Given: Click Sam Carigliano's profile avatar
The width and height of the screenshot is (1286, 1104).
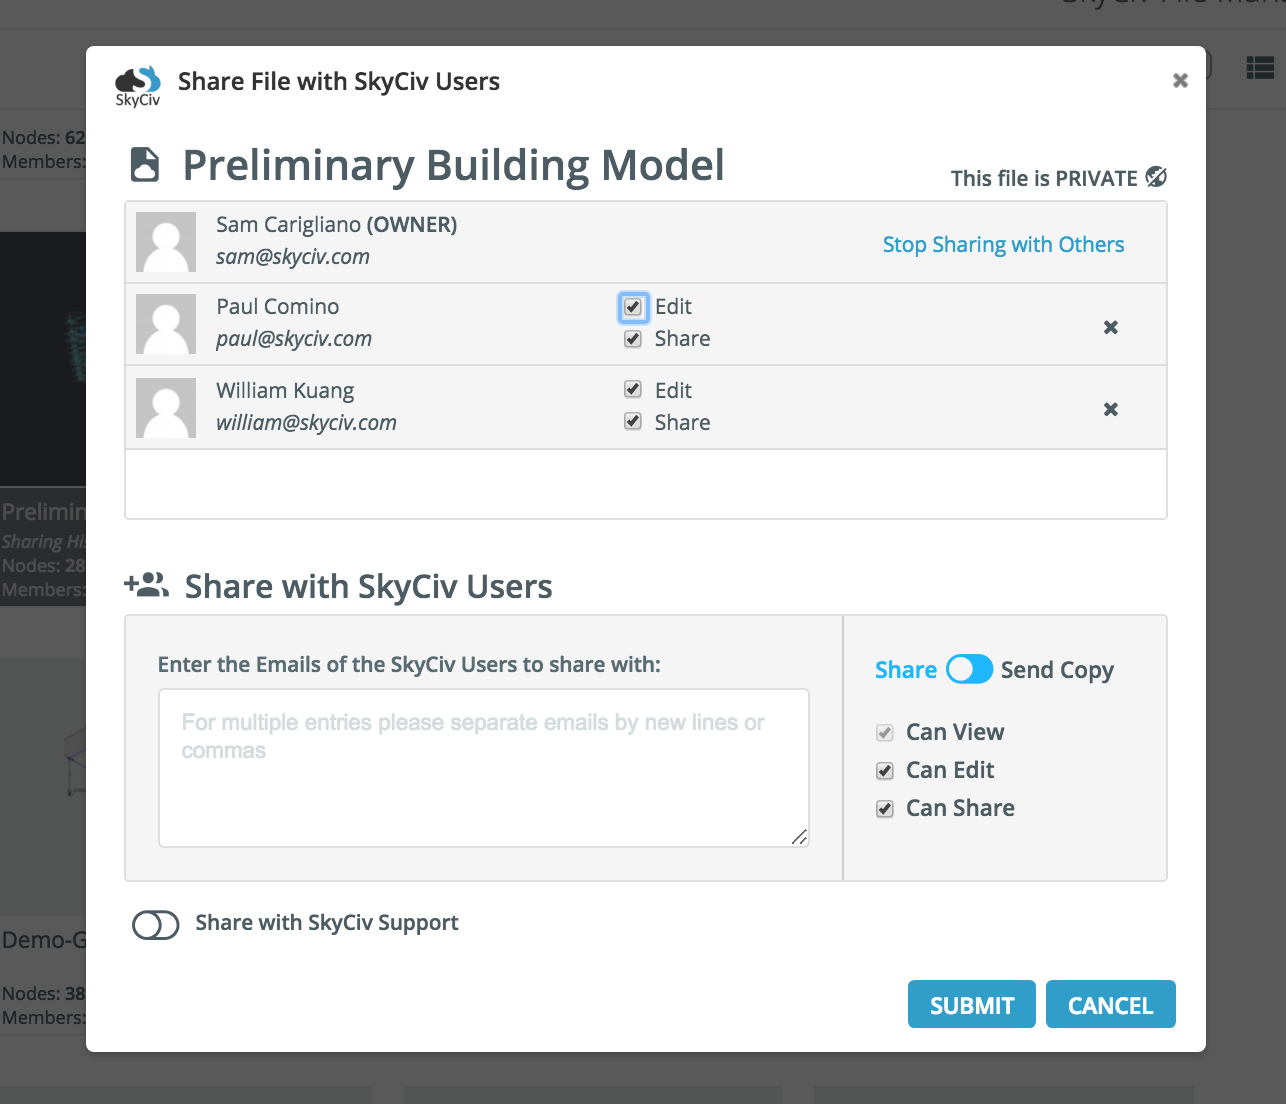Looking at the screenshot, I should 166,241.
